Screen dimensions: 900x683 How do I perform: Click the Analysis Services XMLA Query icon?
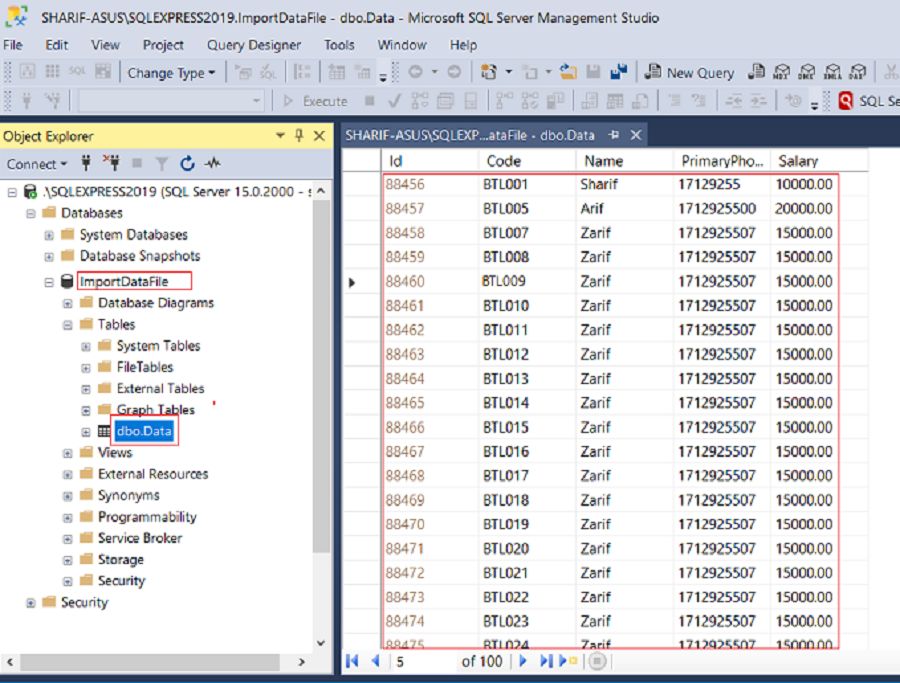coord(832,72)
